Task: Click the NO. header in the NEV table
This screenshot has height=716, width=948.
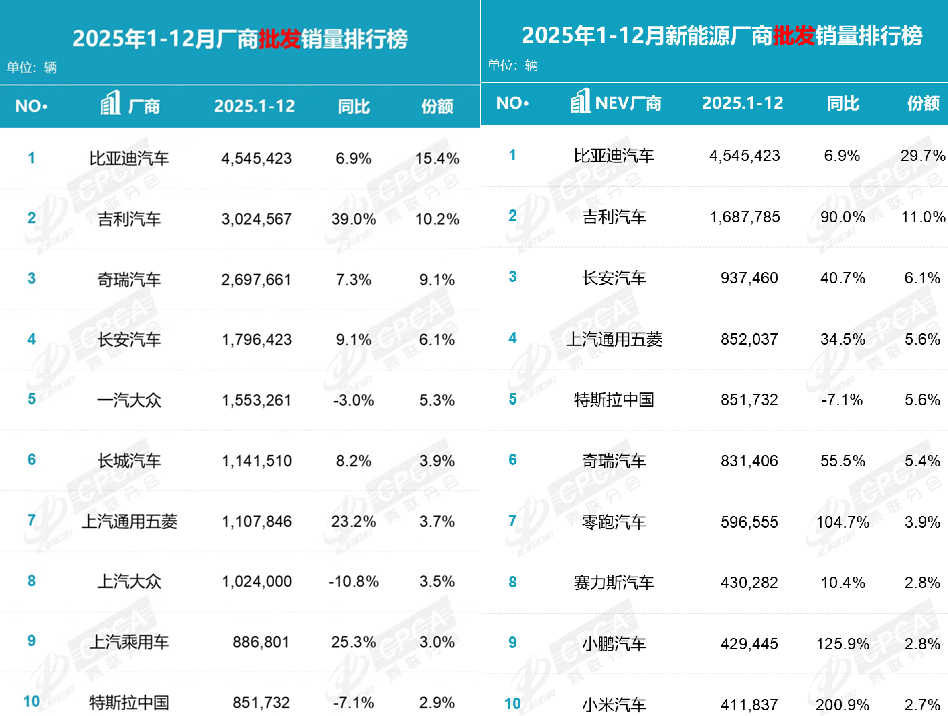Action: [511, 103]
